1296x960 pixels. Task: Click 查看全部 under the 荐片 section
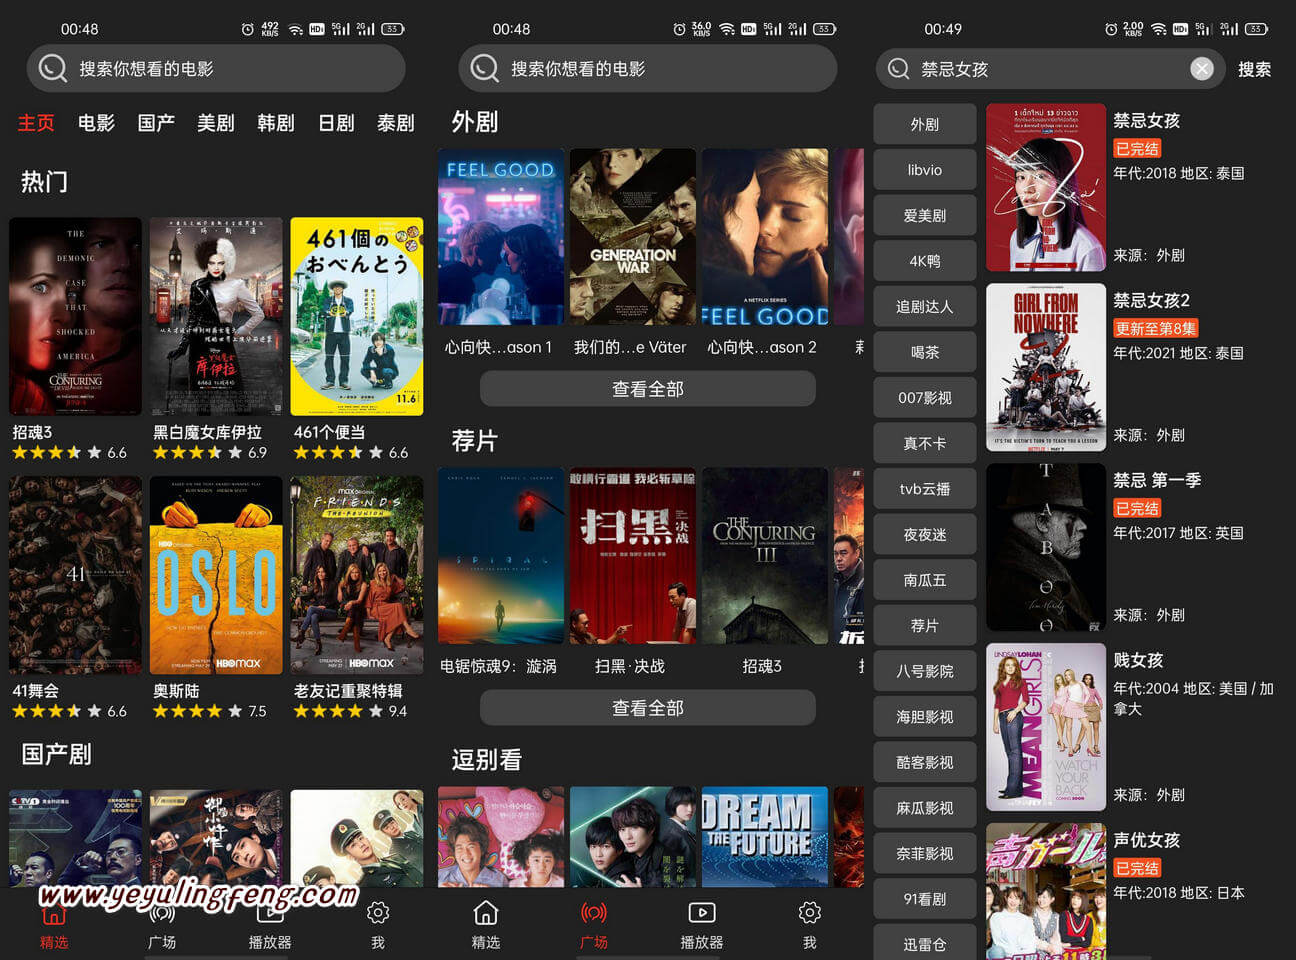click(x=648, y=708)
